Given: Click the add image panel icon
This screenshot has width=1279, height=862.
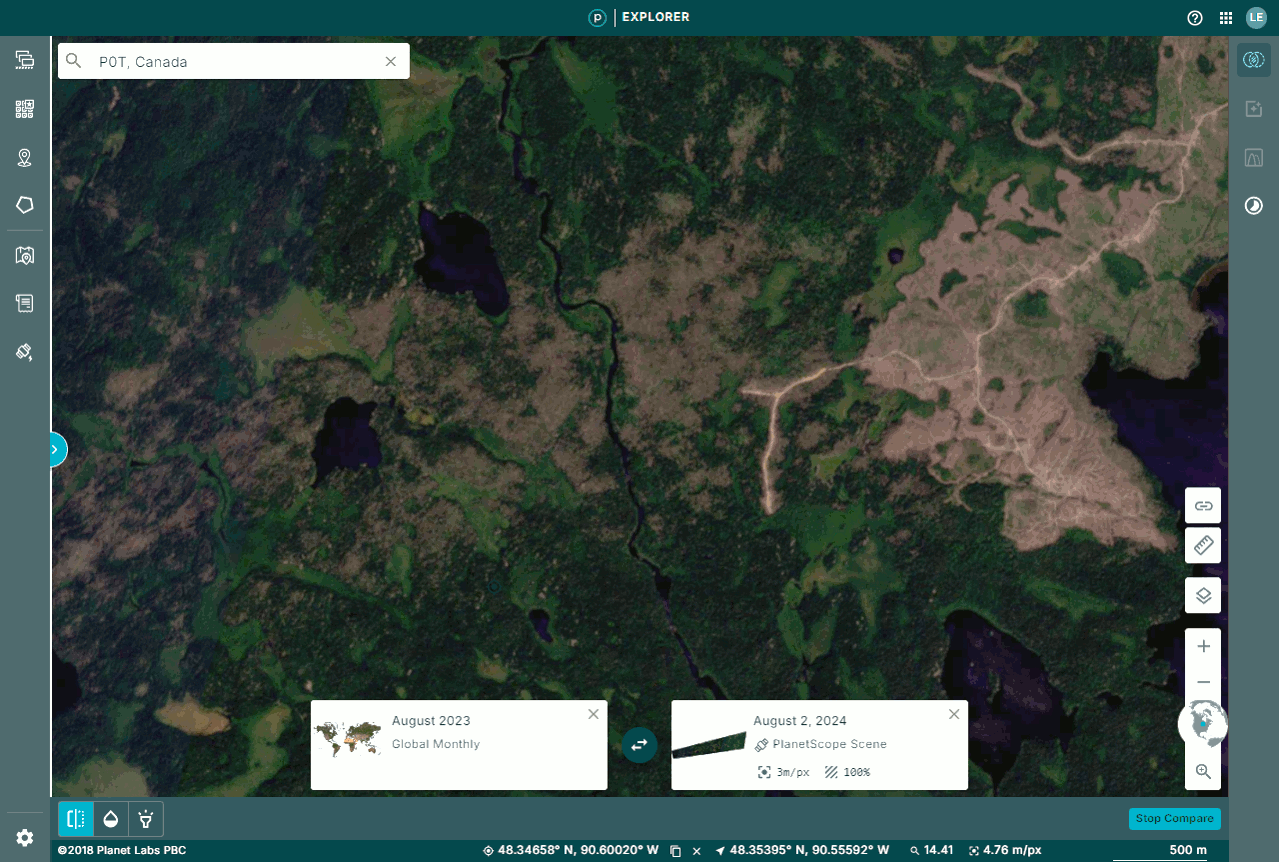Looking at the screenshot, I should 1254,109.
